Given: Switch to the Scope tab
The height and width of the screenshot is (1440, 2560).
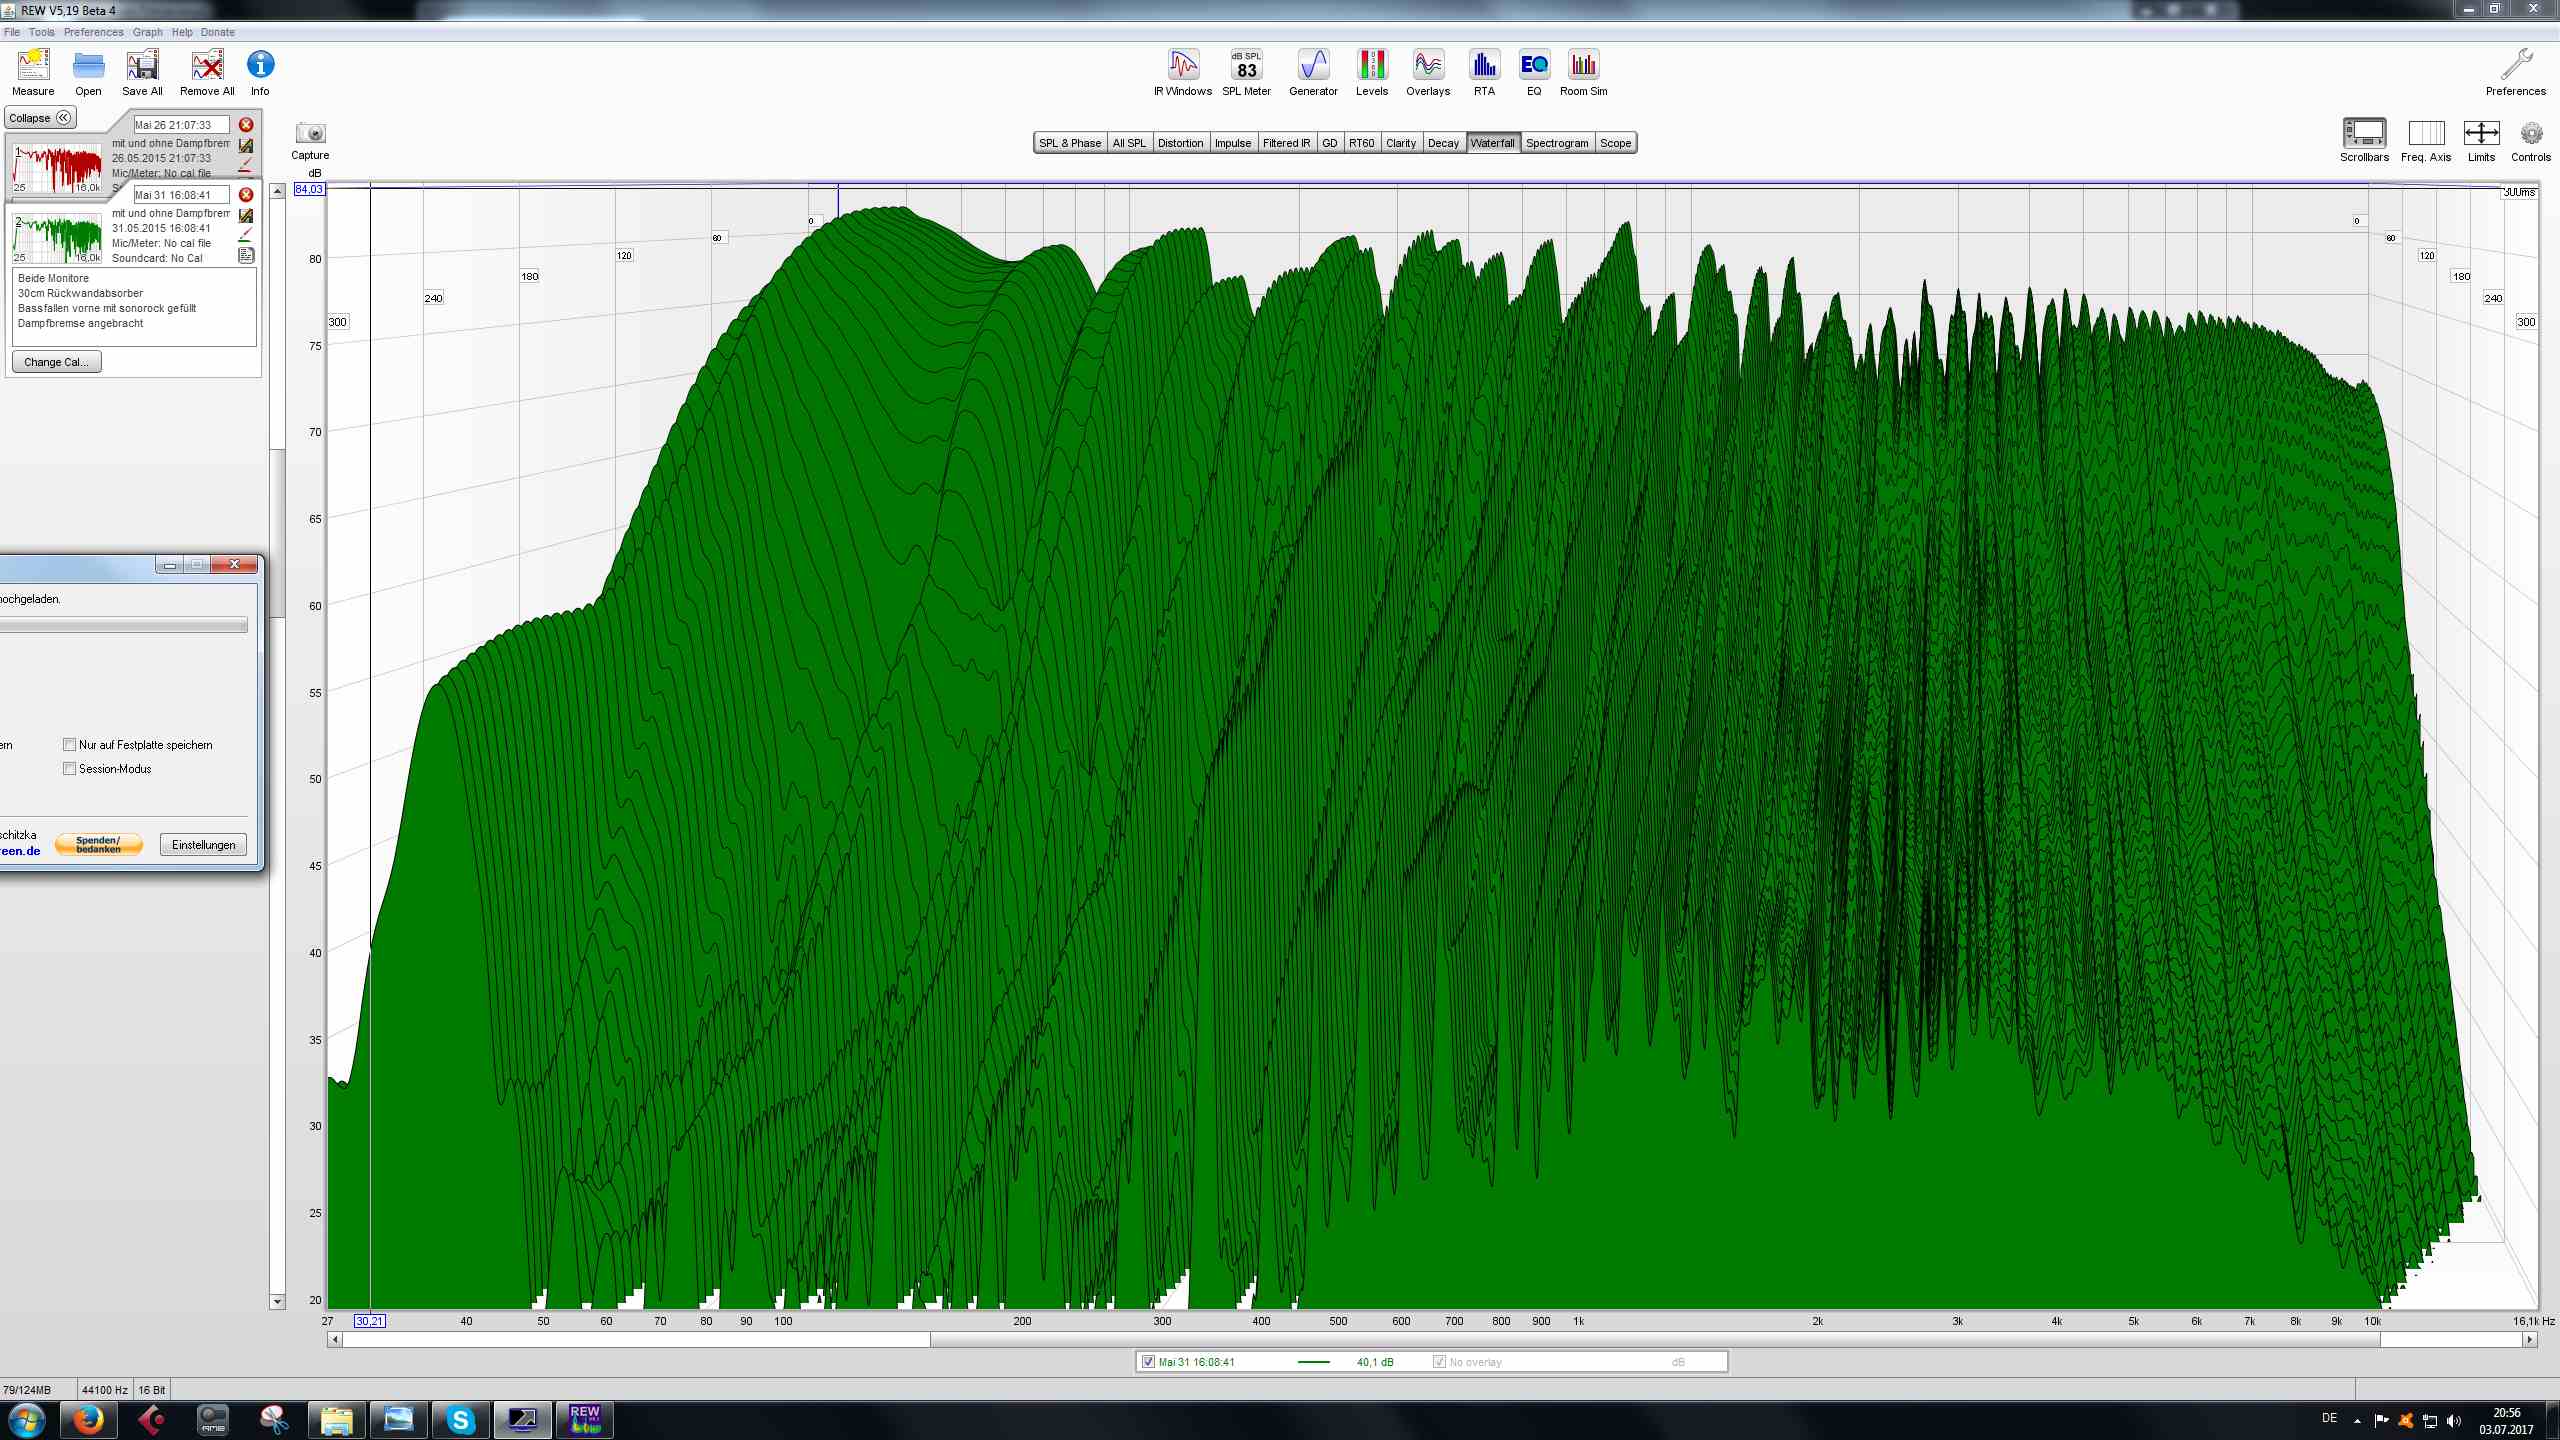Looking at the screenshot, I should pos(1615,143).
